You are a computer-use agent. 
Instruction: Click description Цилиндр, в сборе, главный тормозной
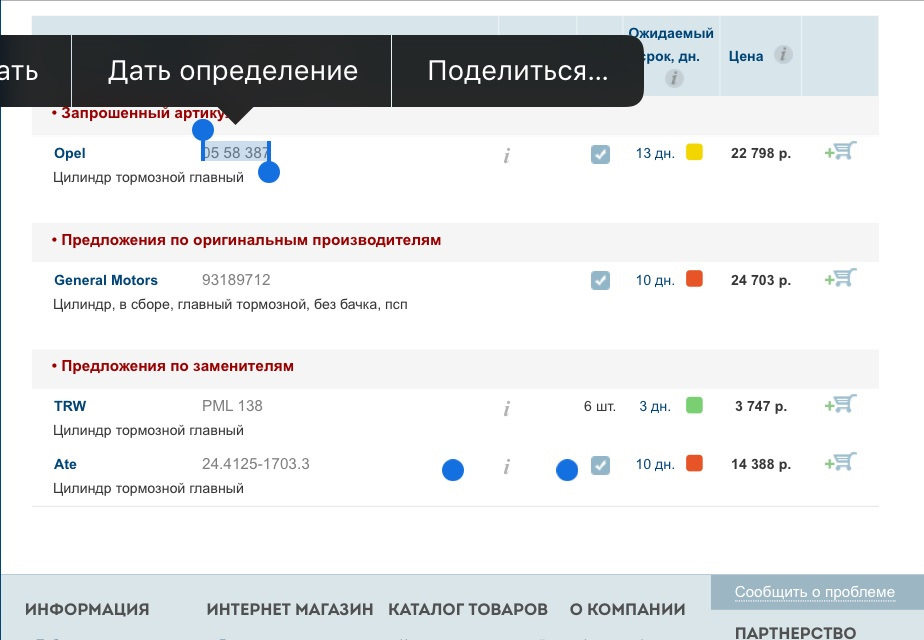pos(230,305)
